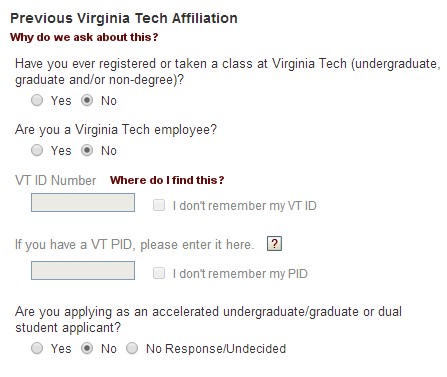Viewport: 447px width, 377px height.
Task: Click the 'Previous Virginia Tech Affiliation' heading
Action: (x=124, y=18)
